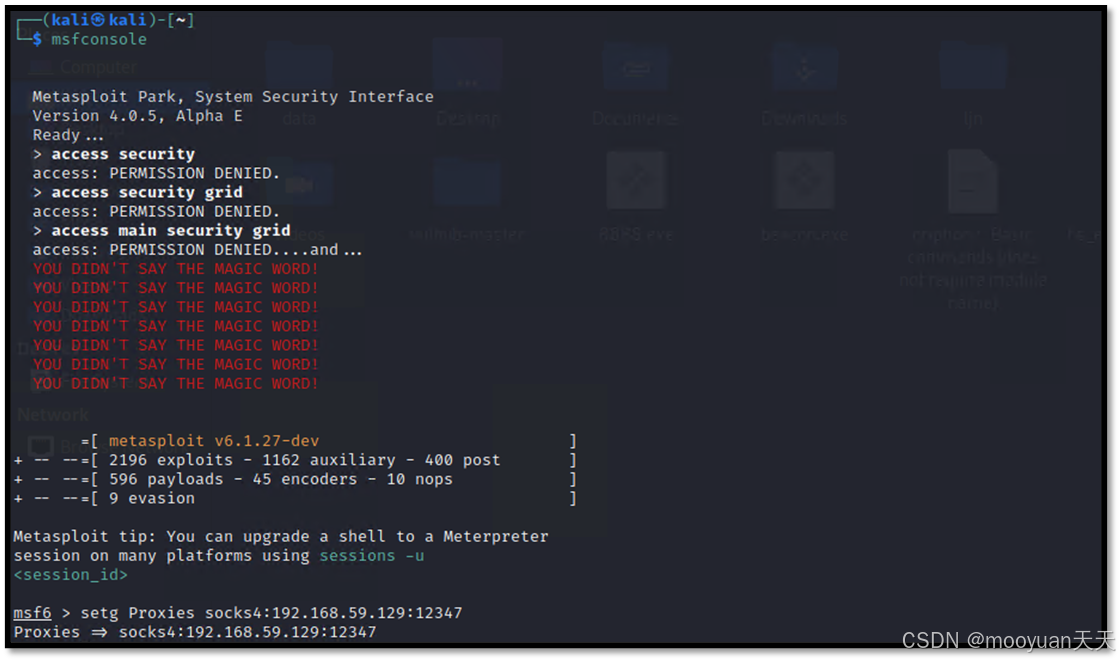Click the '596 payloads' count
Screen dimensions: 1120x661
click(166, 479)
